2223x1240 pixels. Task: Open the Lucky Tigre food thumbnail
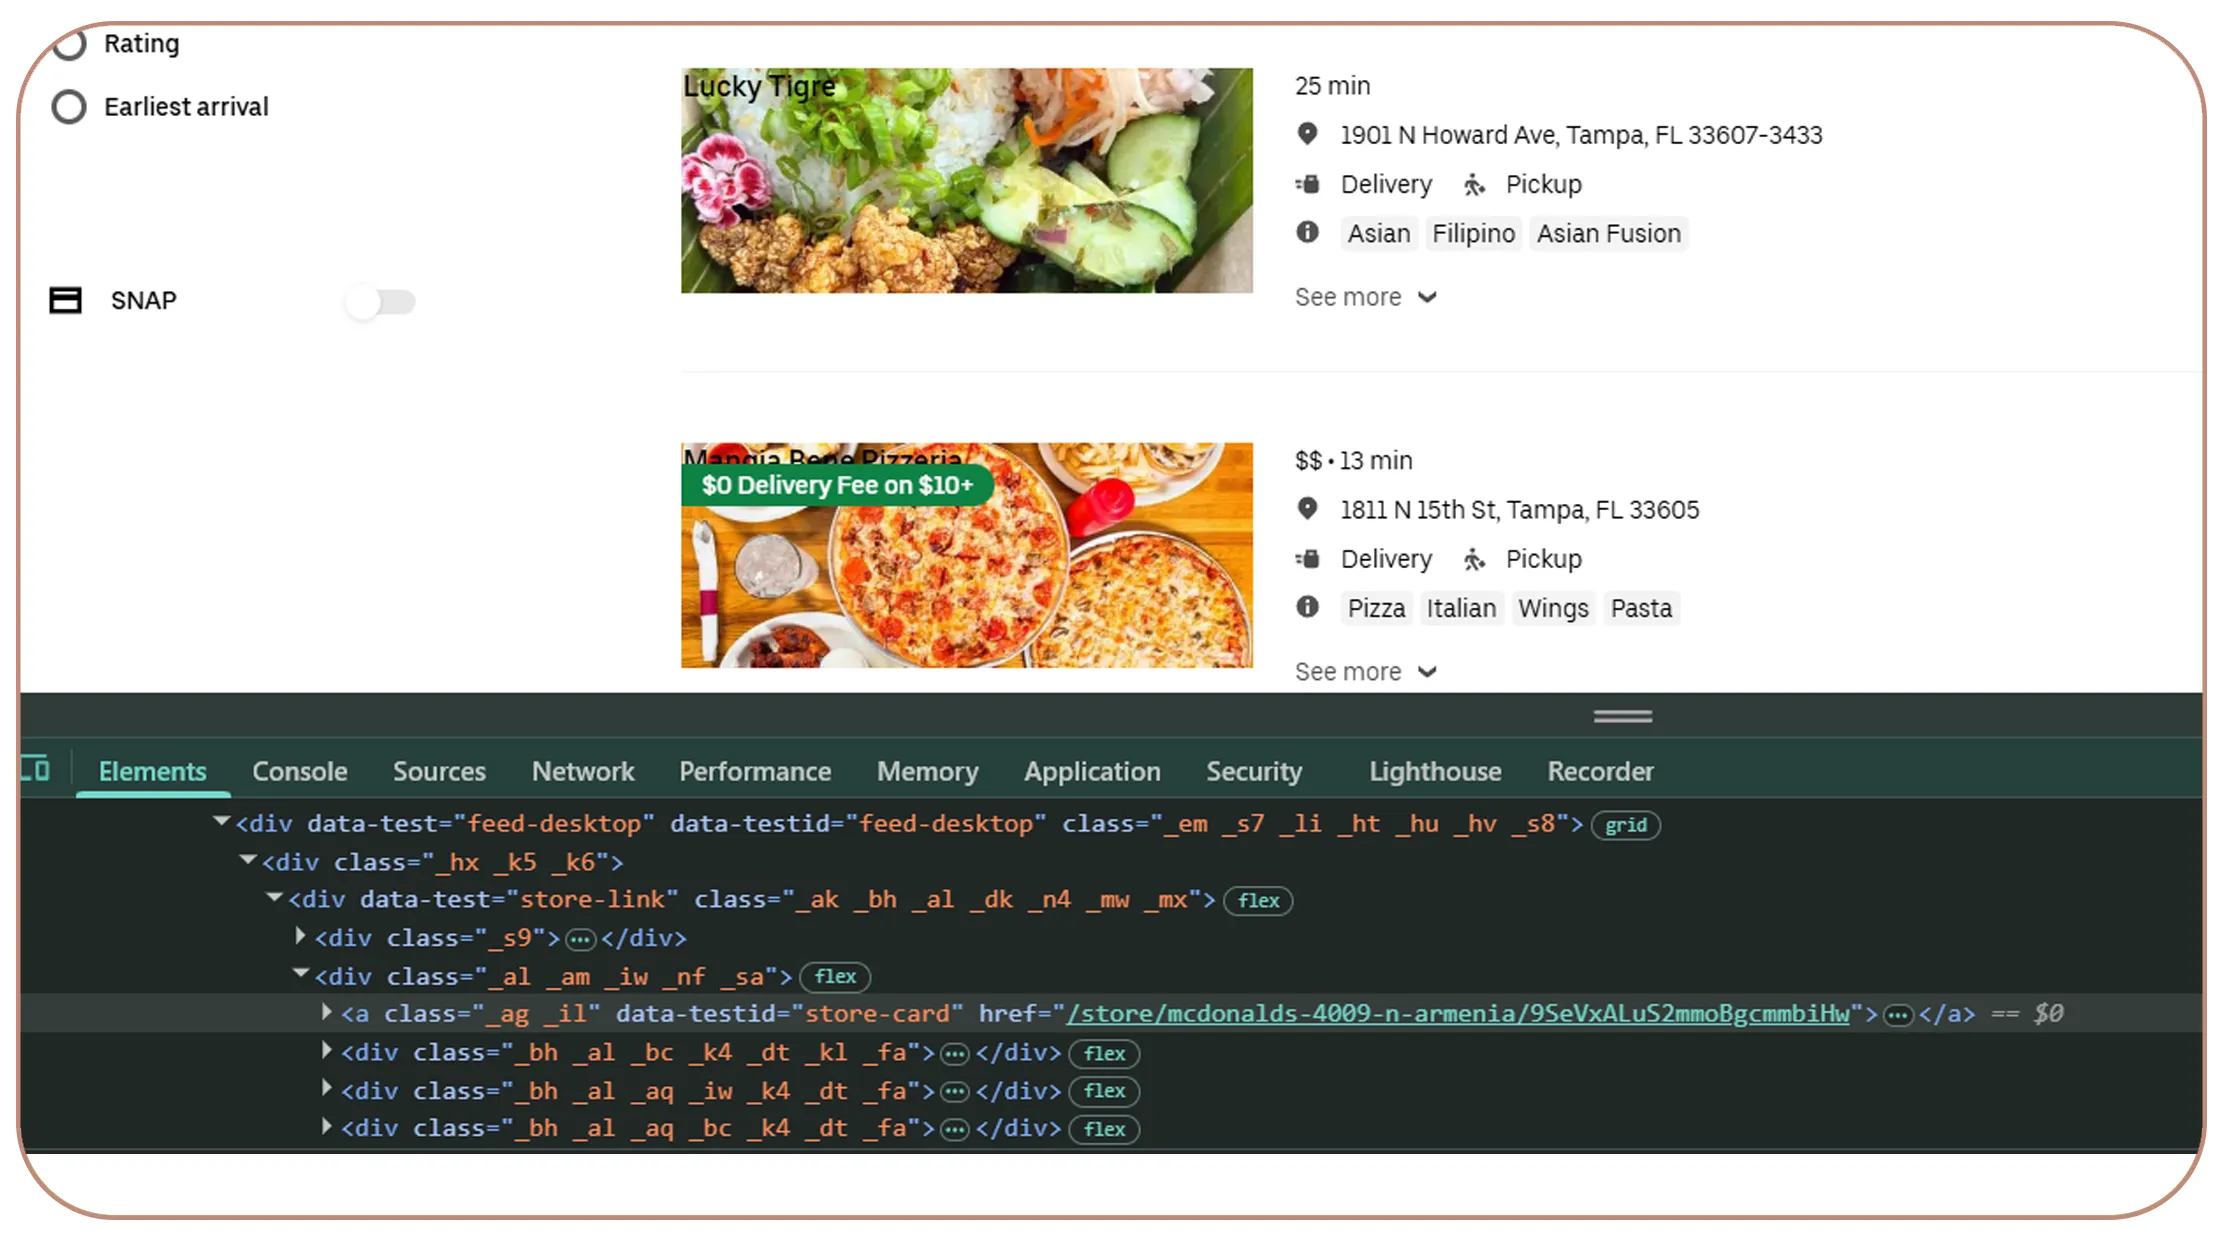966,180
